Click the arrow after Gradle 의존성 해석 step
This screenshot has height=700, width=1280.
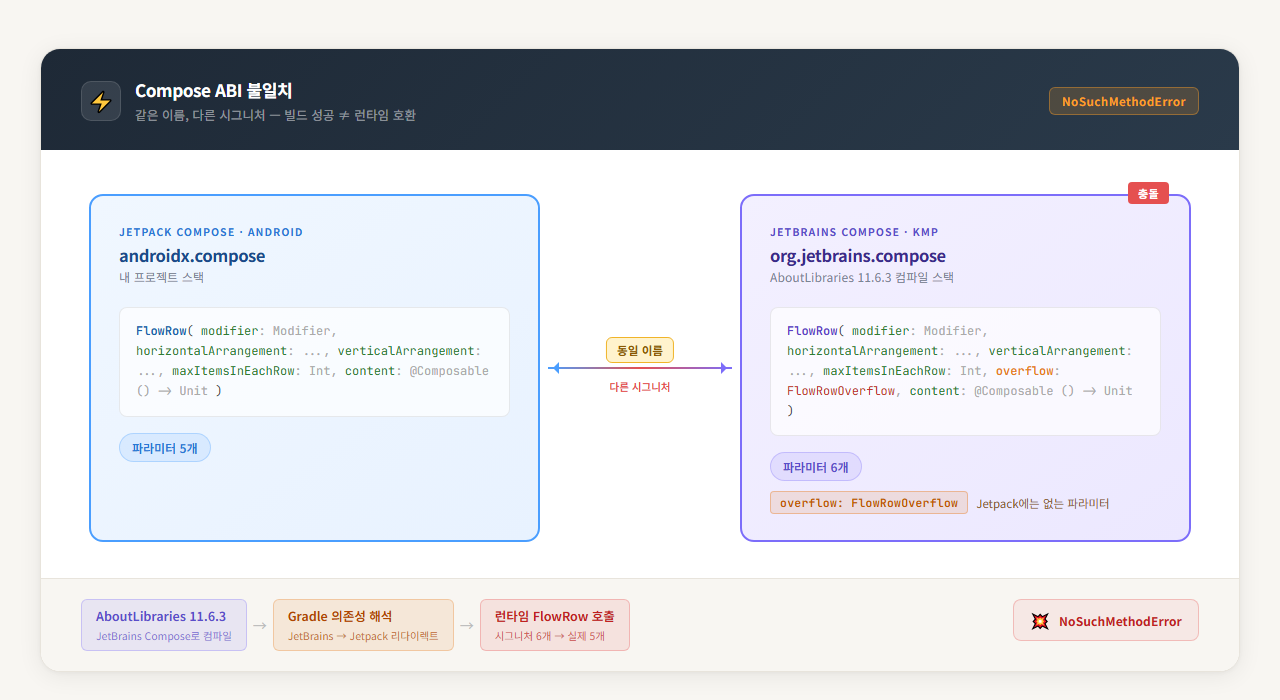coord(467,626)
